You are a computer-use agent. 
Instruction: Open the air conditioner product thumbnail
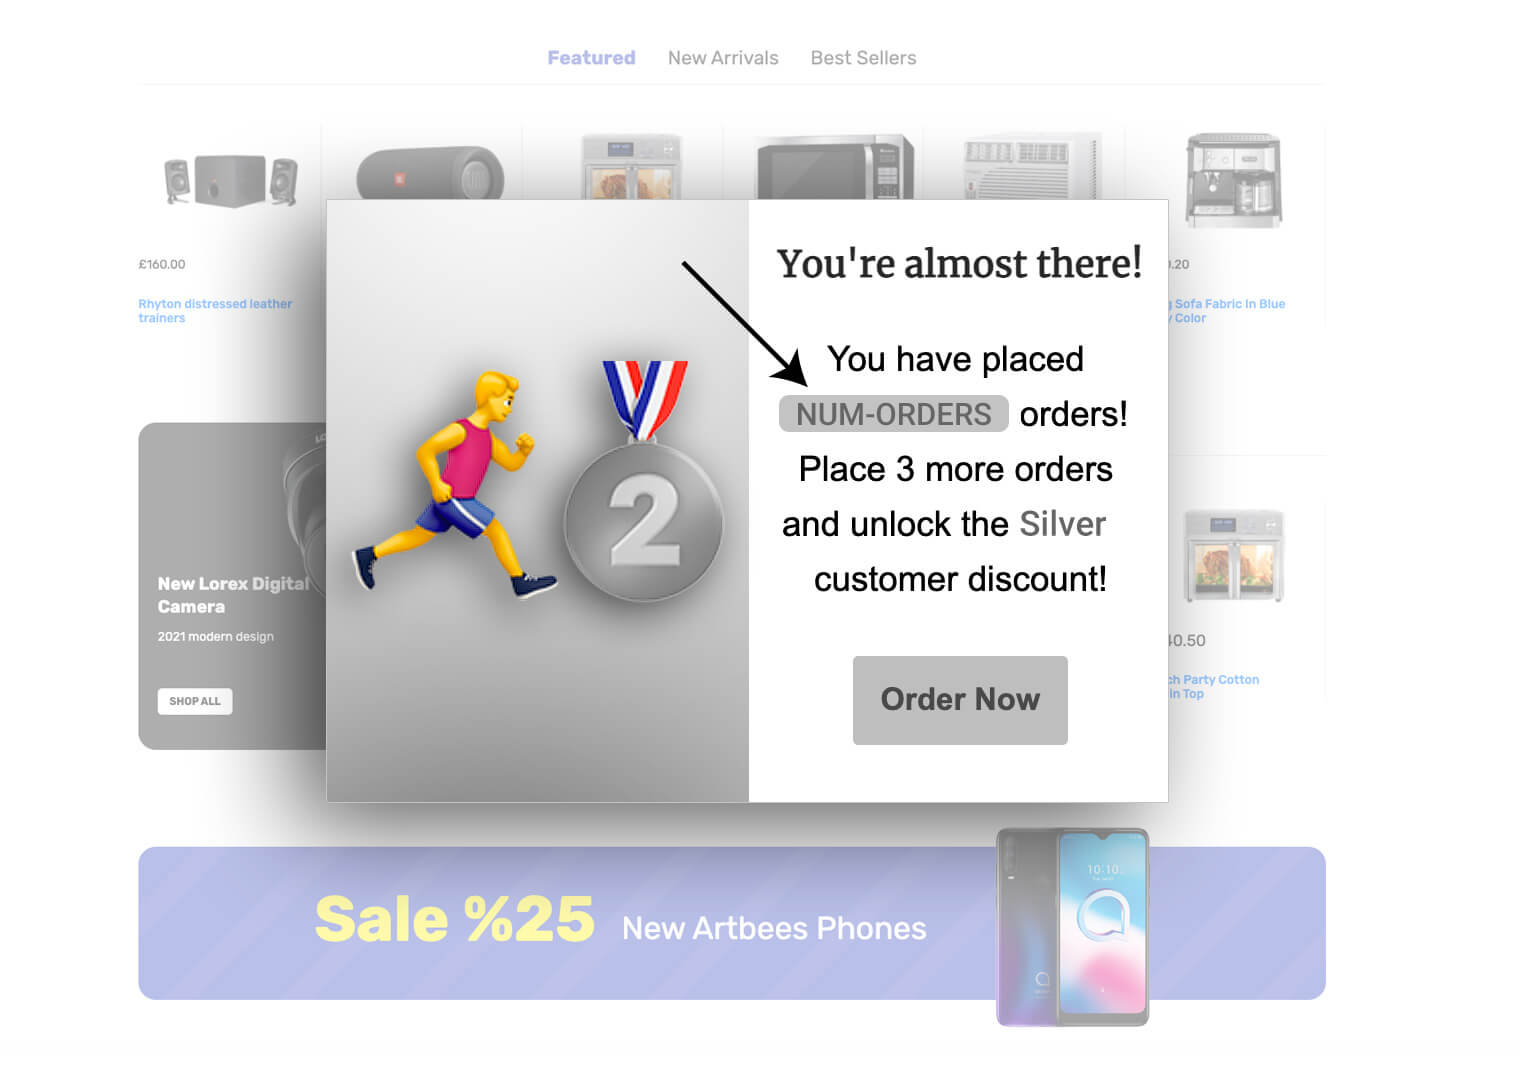tap(1030, 166)
